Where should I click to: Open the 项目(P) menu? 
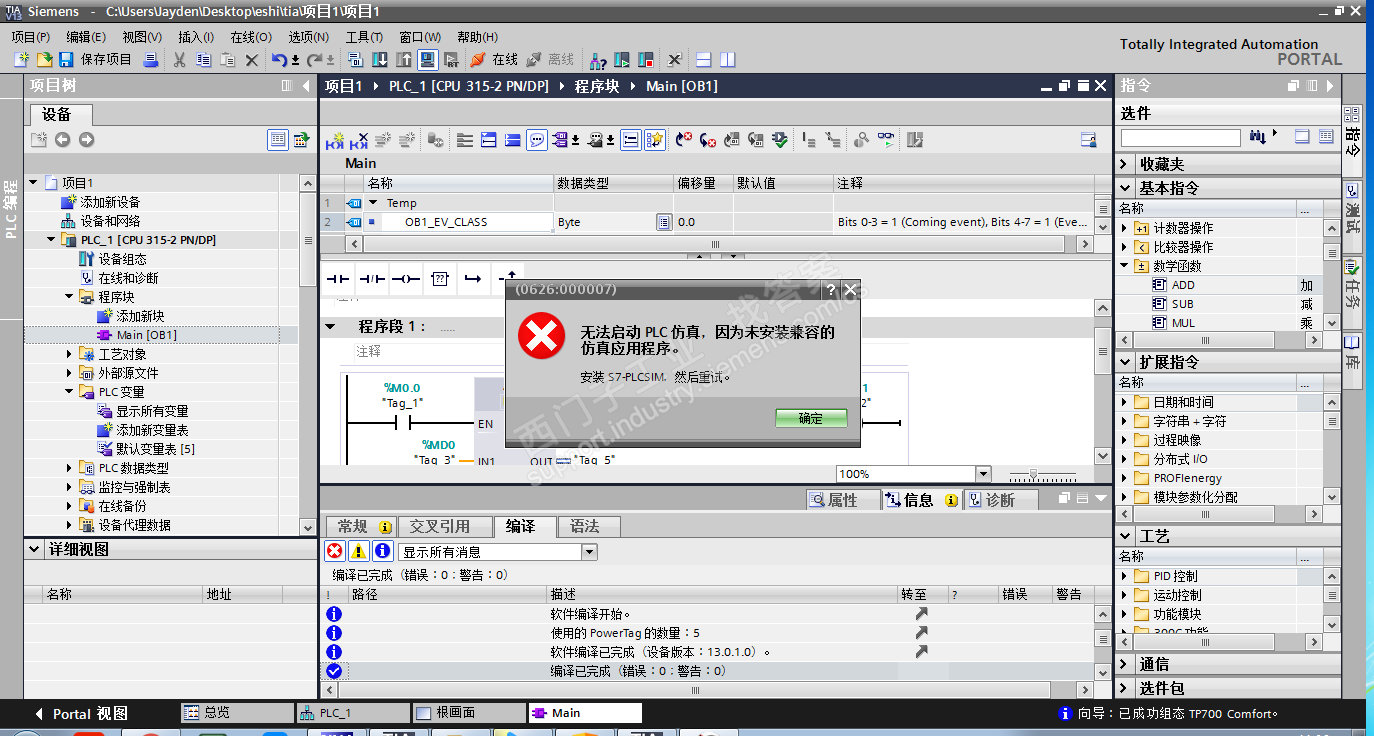point(31,37)
